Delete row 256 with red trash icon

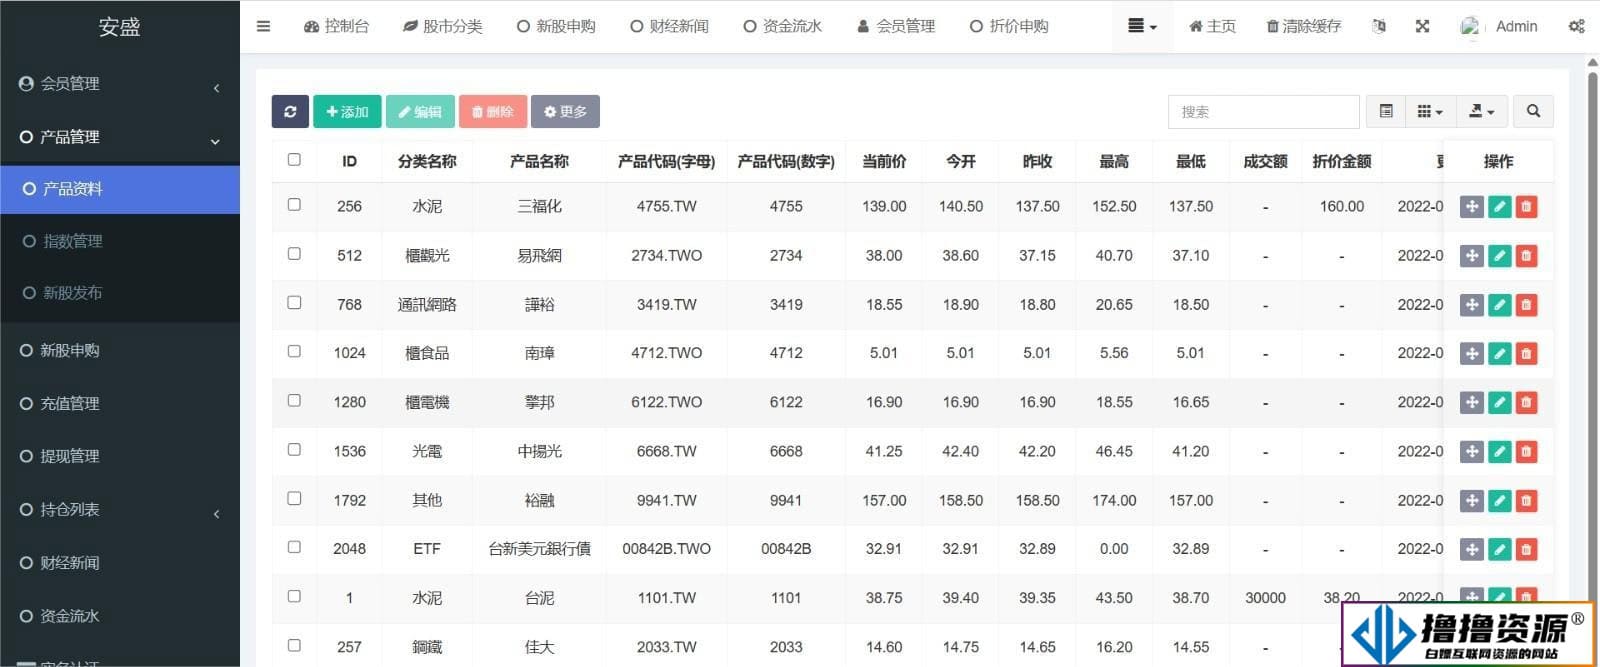[1526, 207]
